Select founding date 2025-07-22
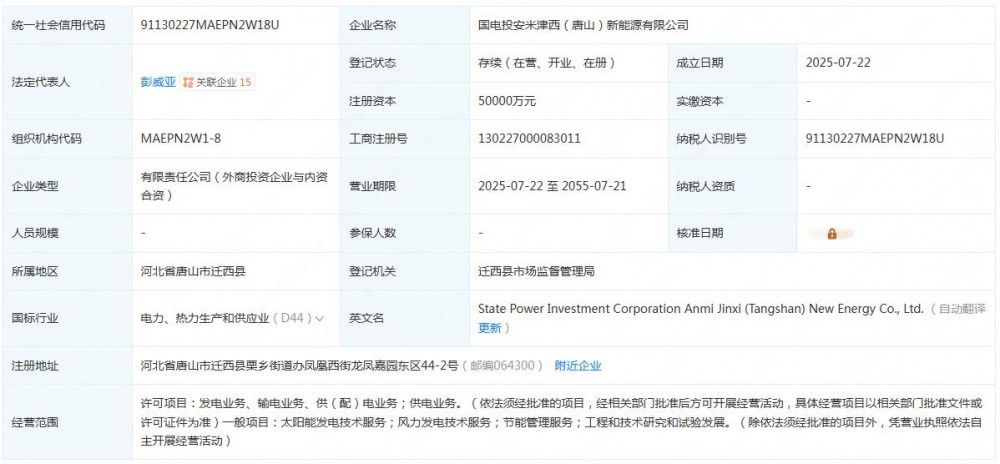This screenshot has width=1000, height=464. point(838,63)
